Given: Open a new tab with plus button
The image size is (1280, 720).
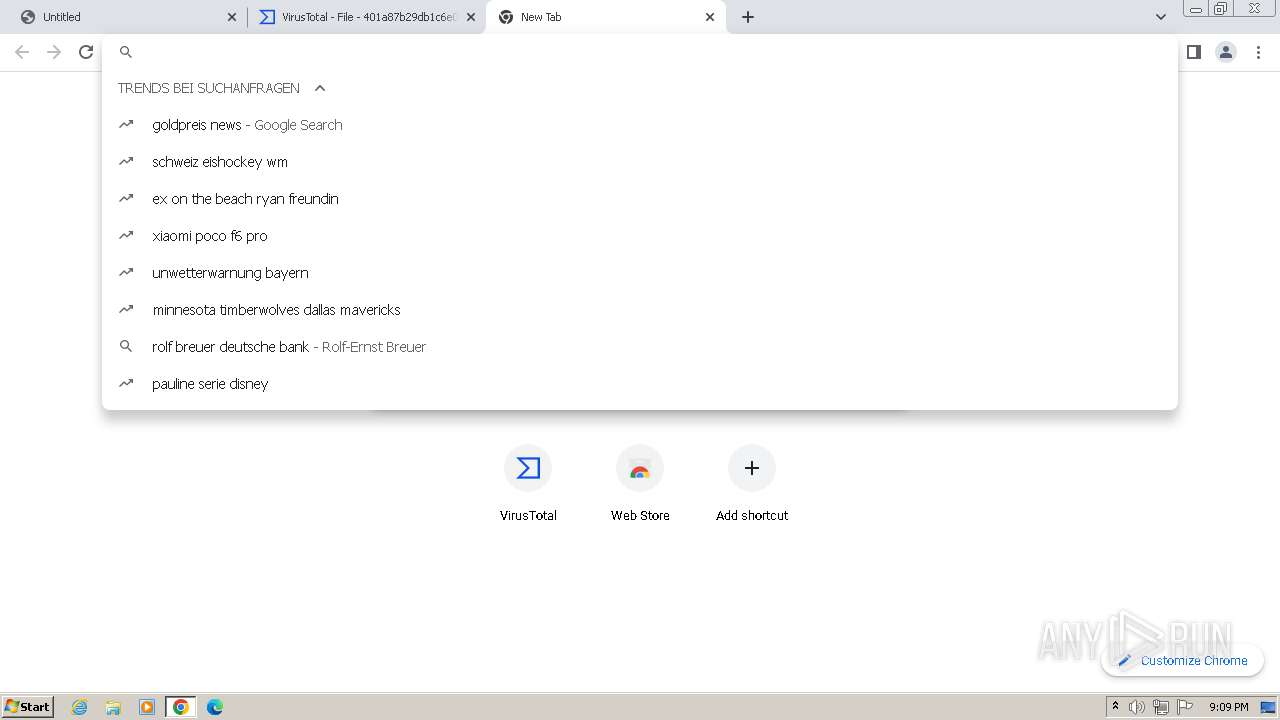Looking at the screenshot, I should (748, 17).
